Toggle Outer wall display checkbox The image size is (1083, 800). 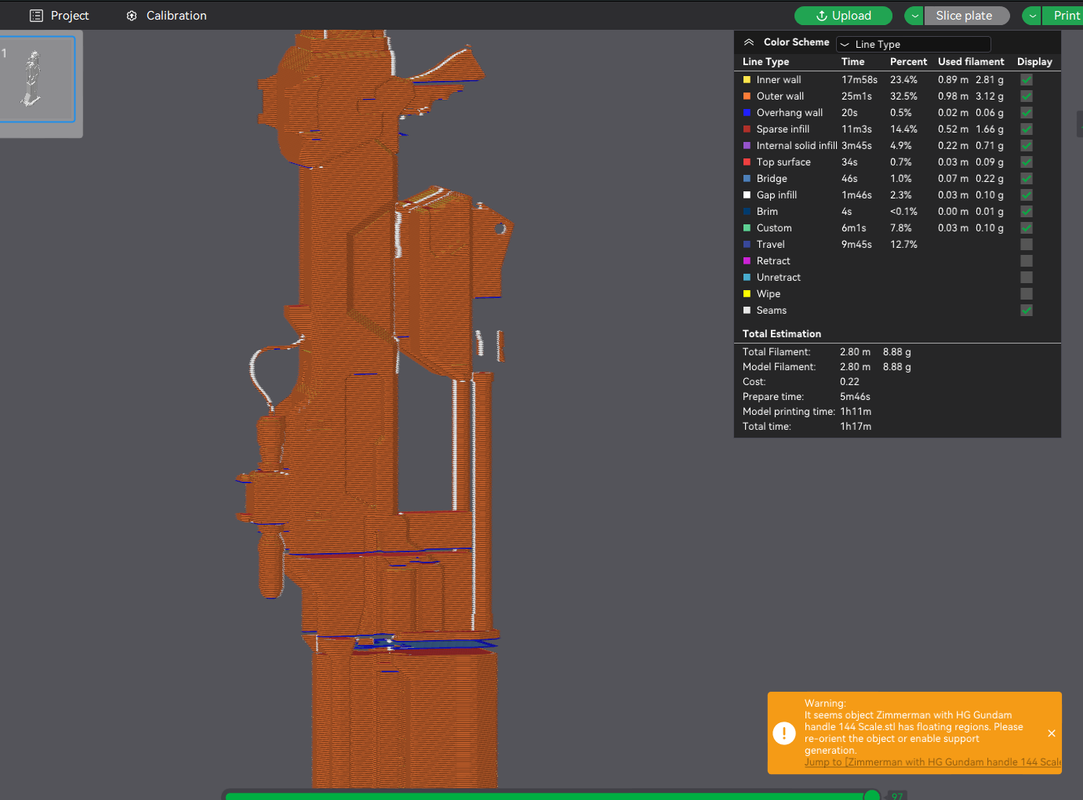click(1026, 96)
